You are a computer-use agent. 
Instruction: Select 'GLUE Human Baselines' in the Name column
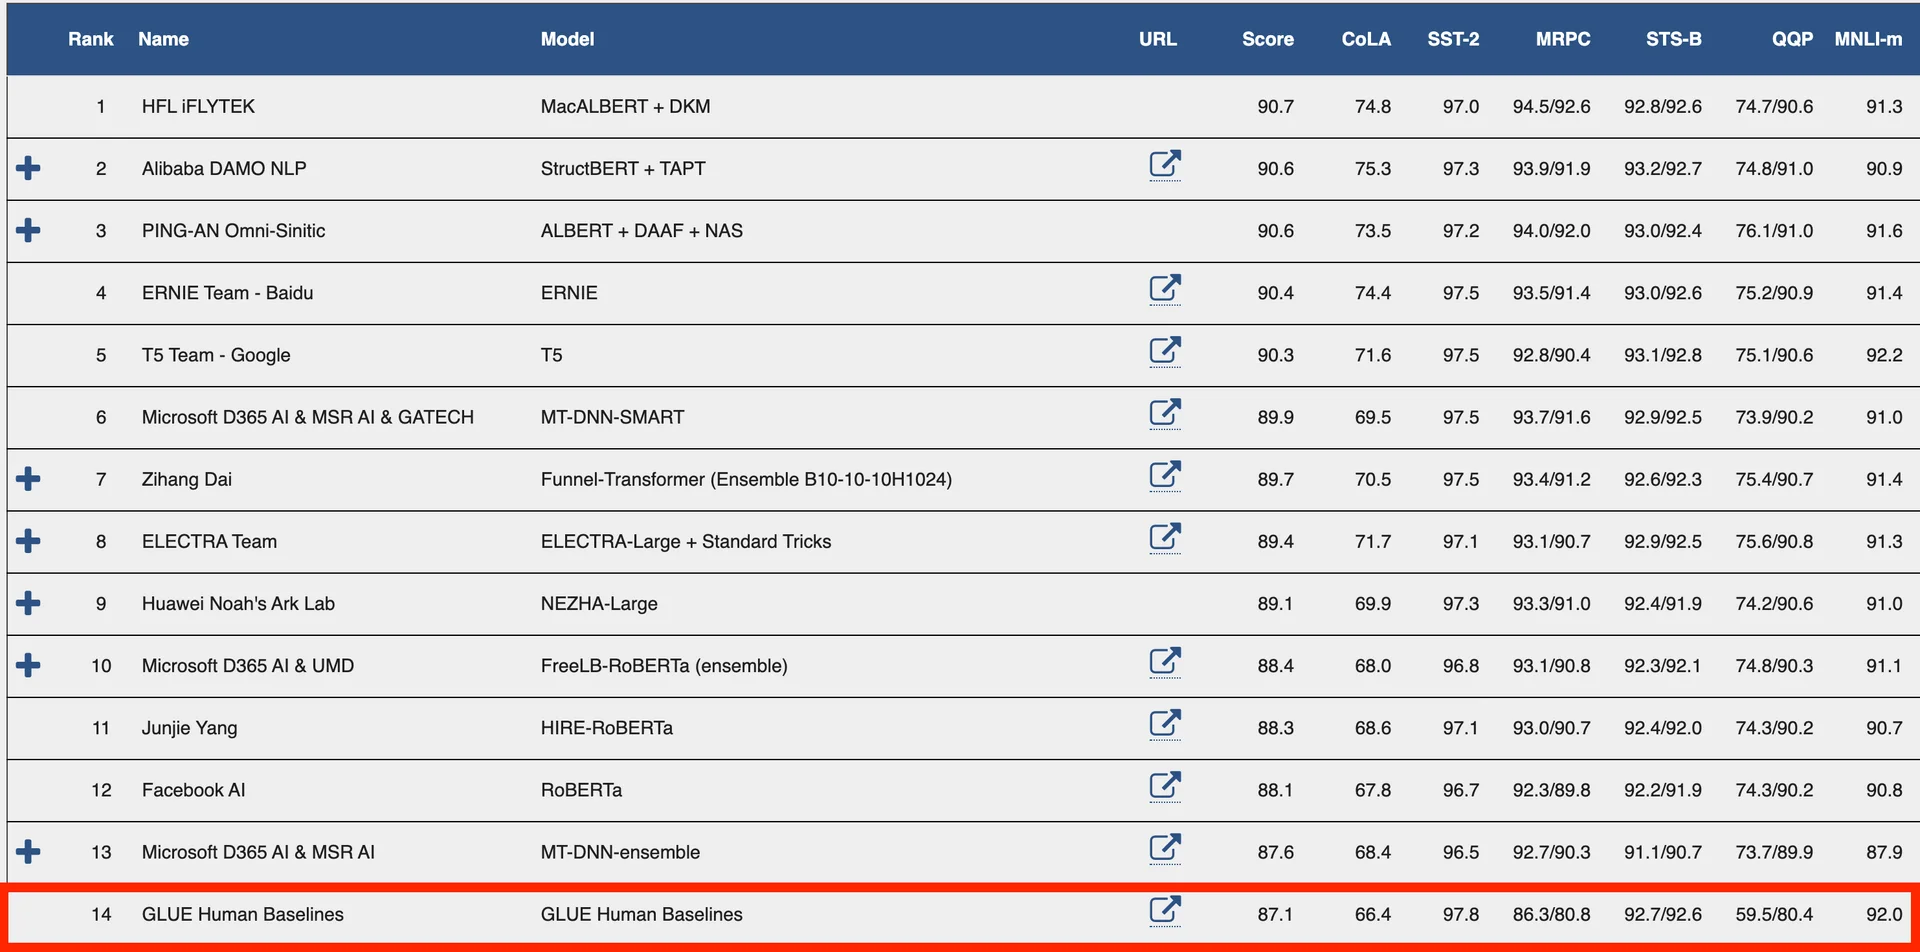[243, 914]
